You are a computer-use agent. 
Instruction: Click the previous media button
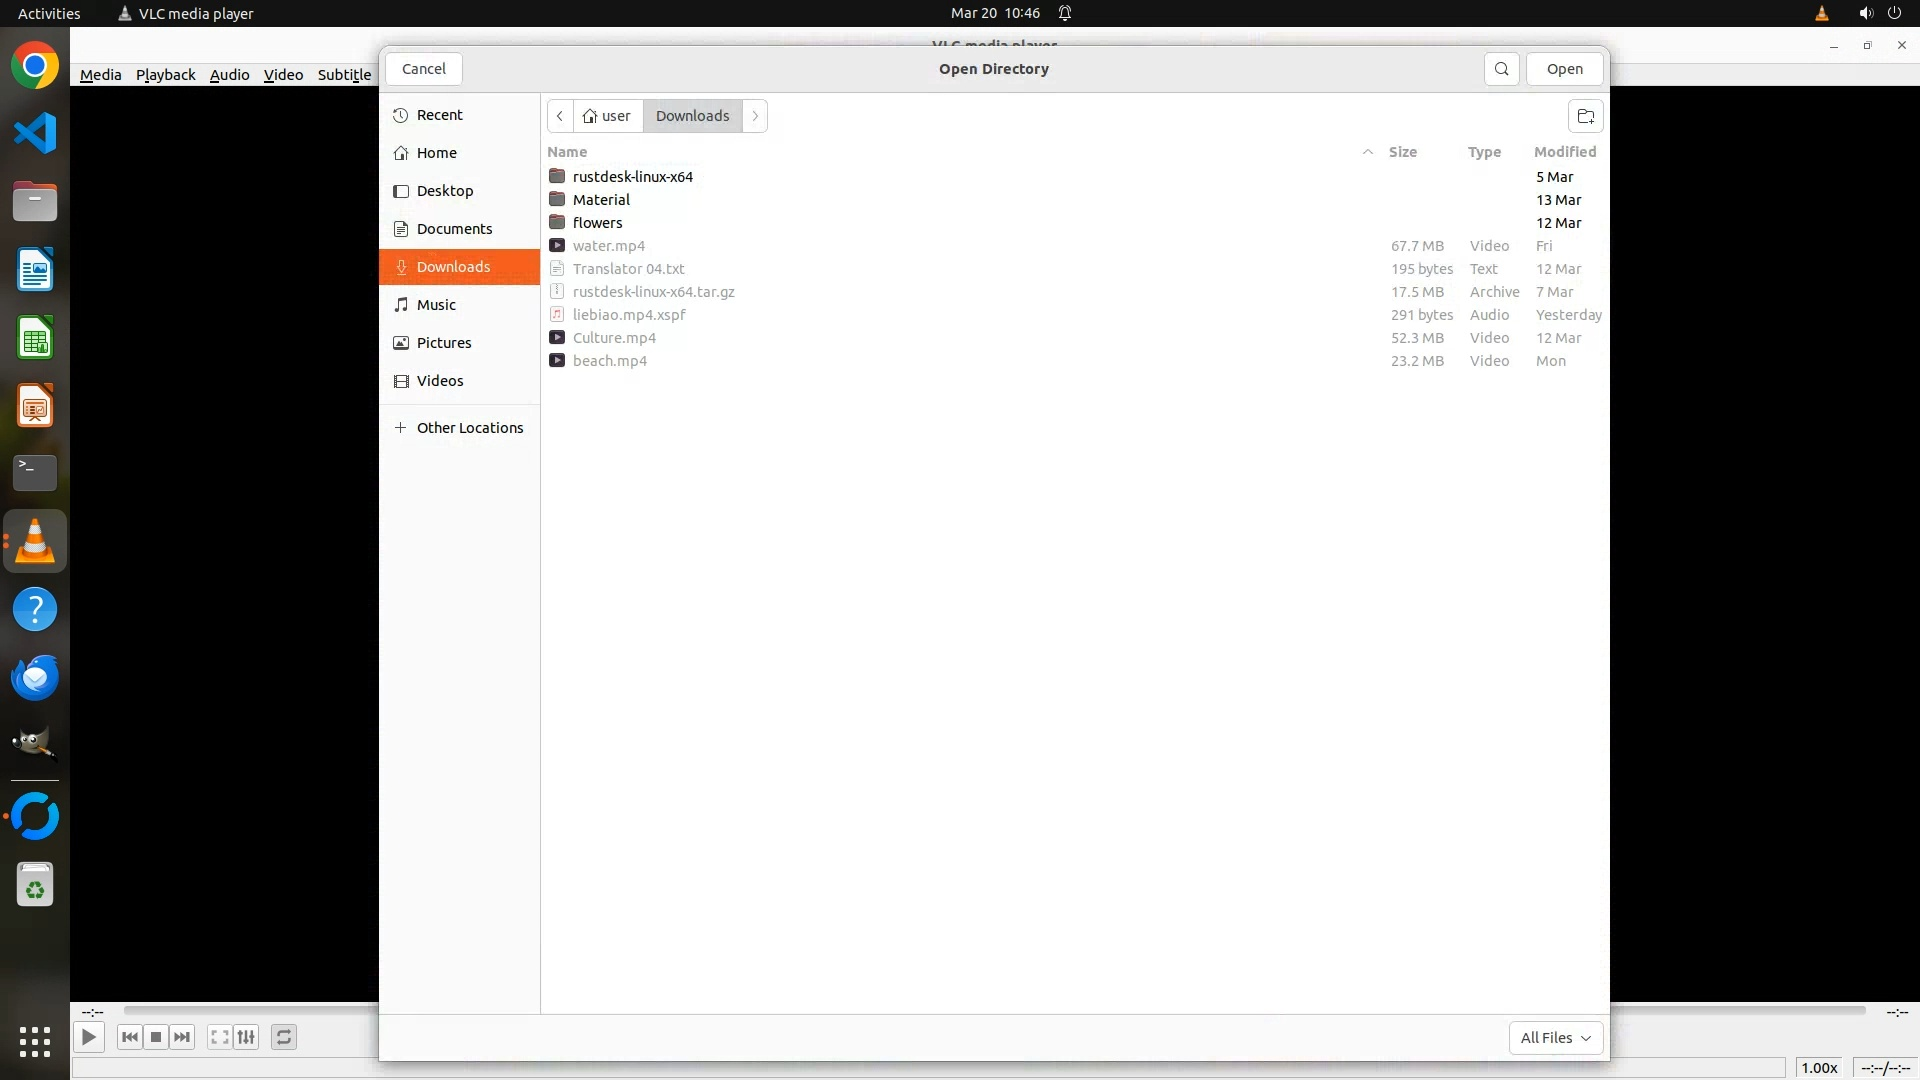130,1037
